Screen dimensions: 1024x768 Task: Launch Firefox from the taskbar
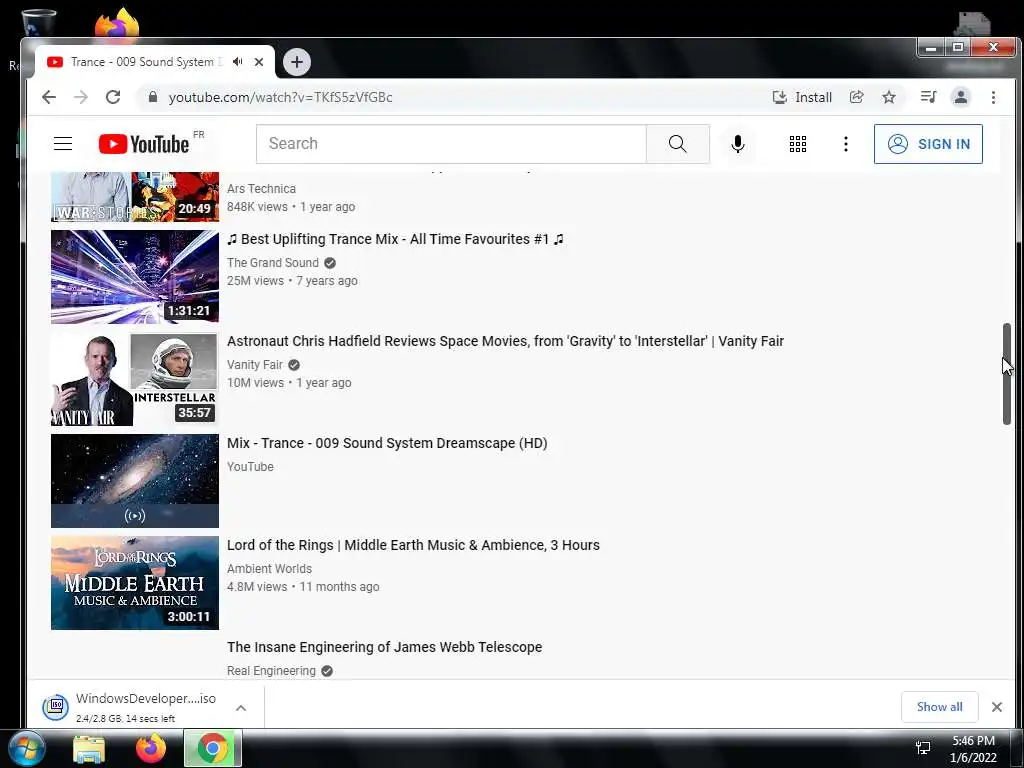(x=151, y=748)
